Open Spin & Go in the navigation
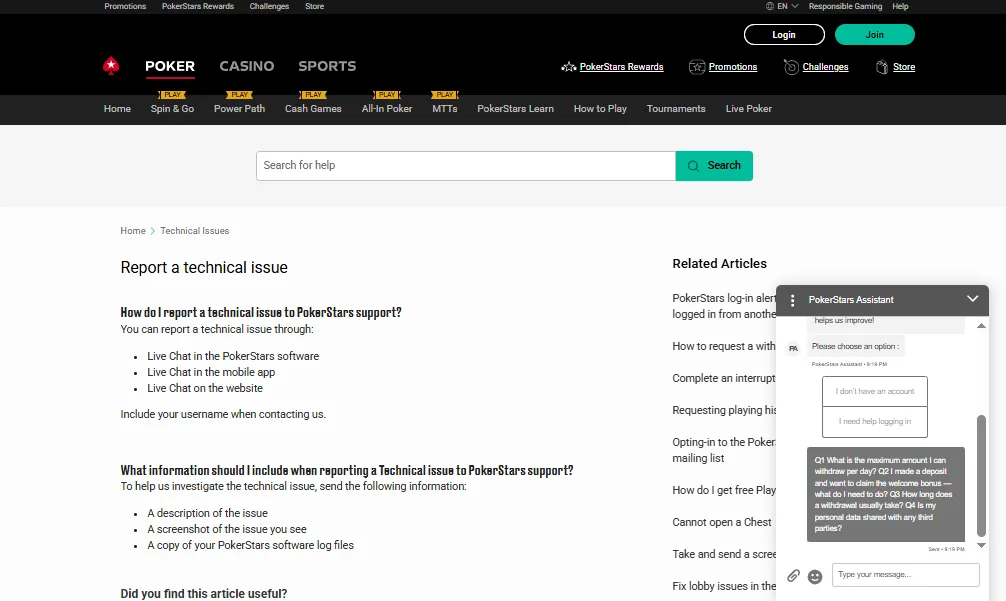 172,108
